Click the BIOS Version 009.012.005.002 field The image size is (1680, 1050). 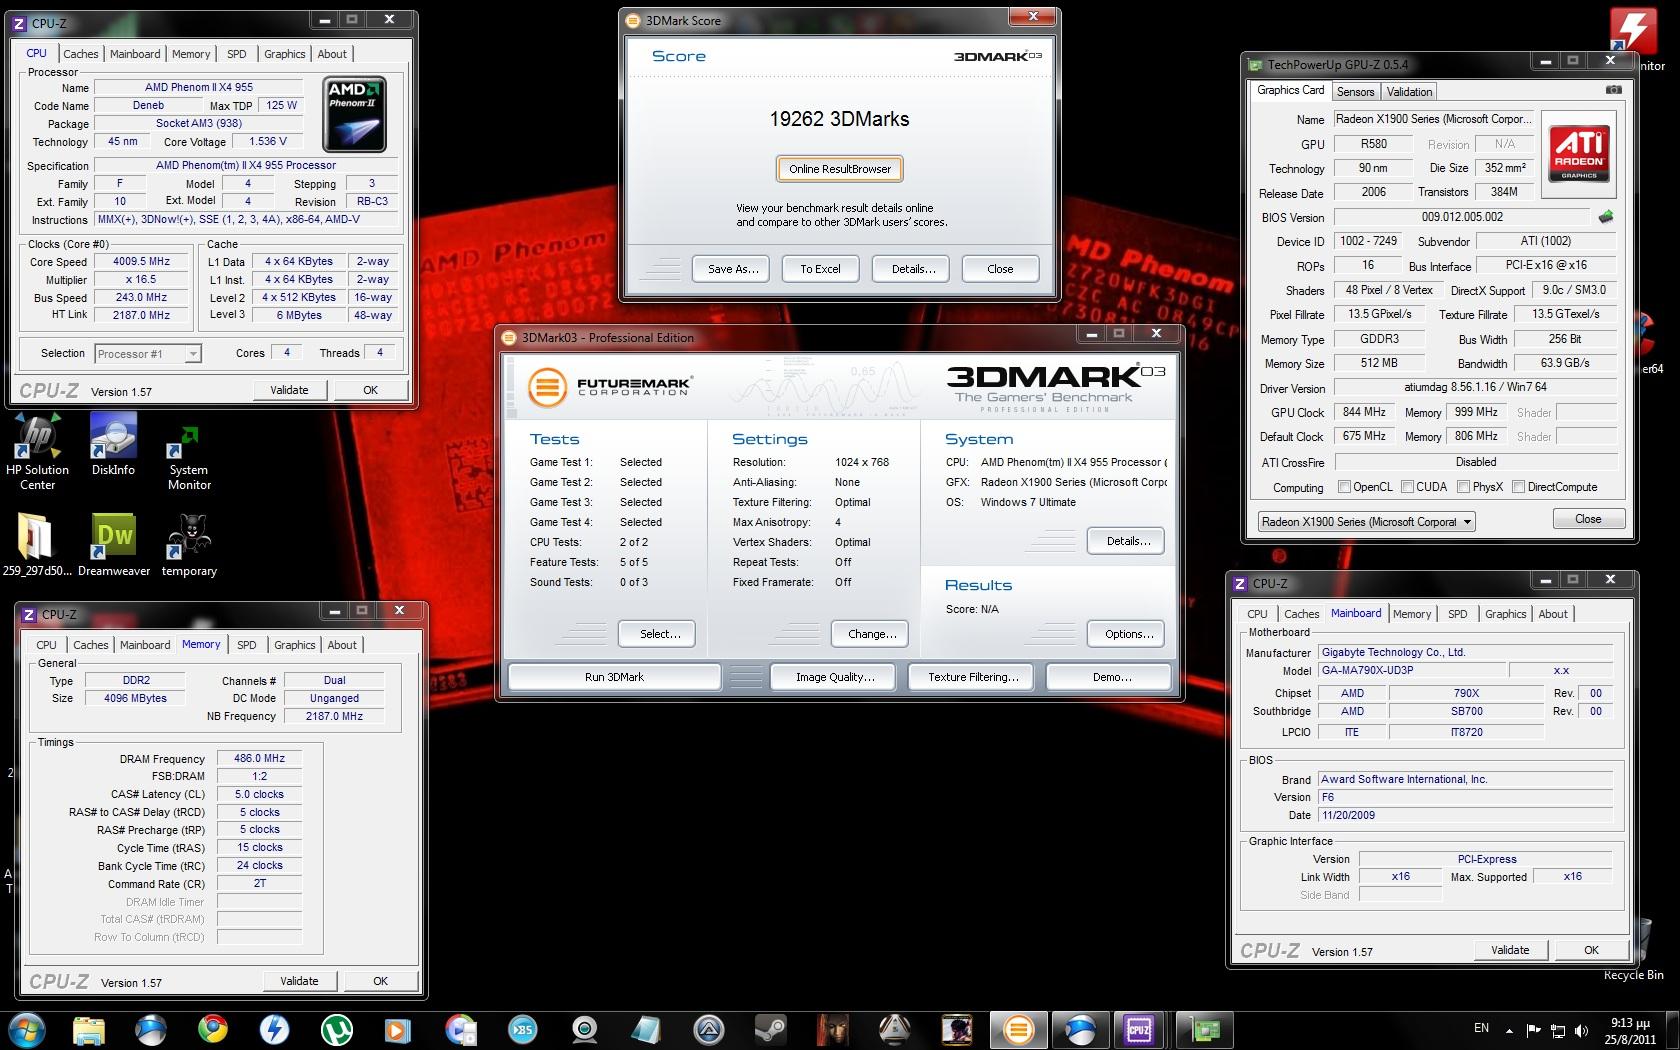pyautogui.click(x=1462, y=217)
